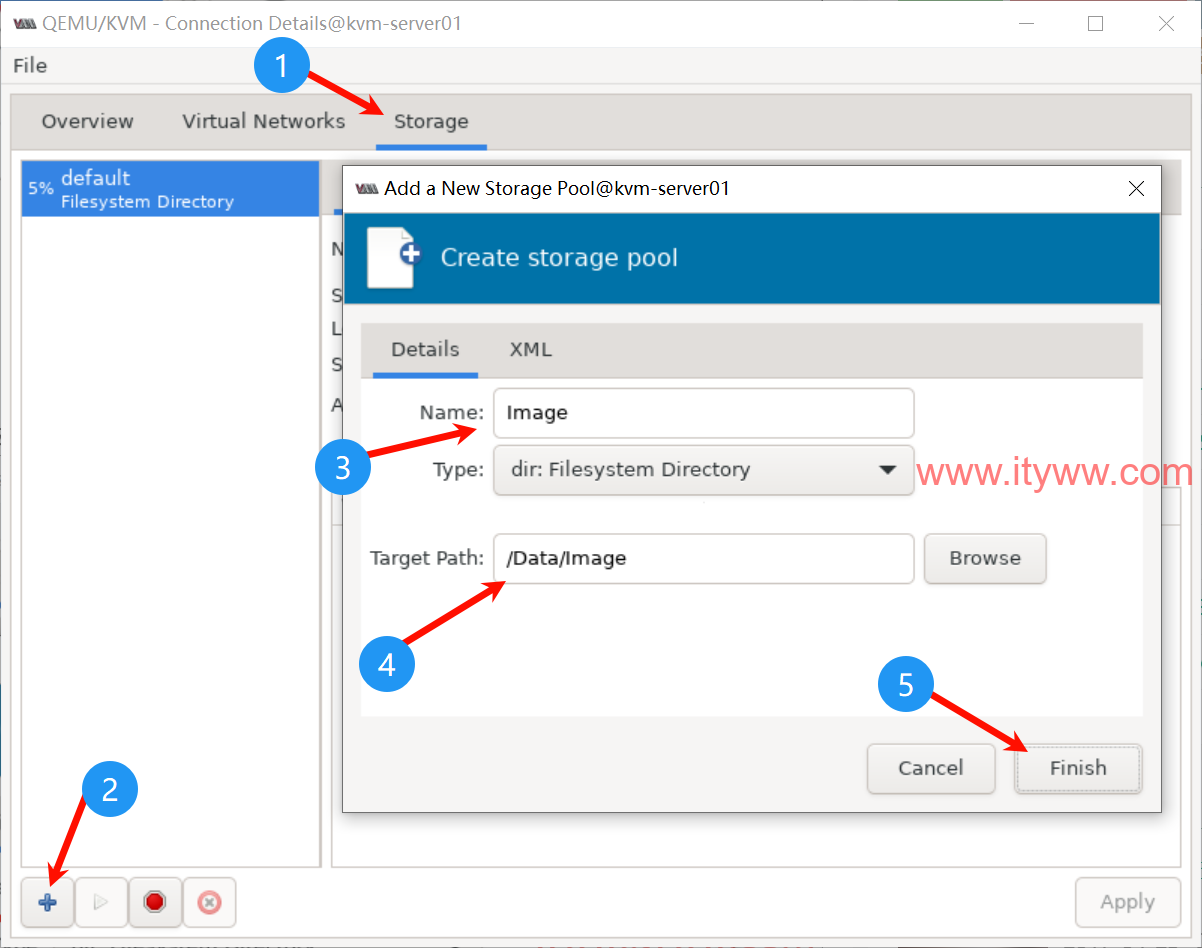Open the Virtual Networks tab
The height and width of the screenshot is (948, 1202).
click(x=263, y=122)
